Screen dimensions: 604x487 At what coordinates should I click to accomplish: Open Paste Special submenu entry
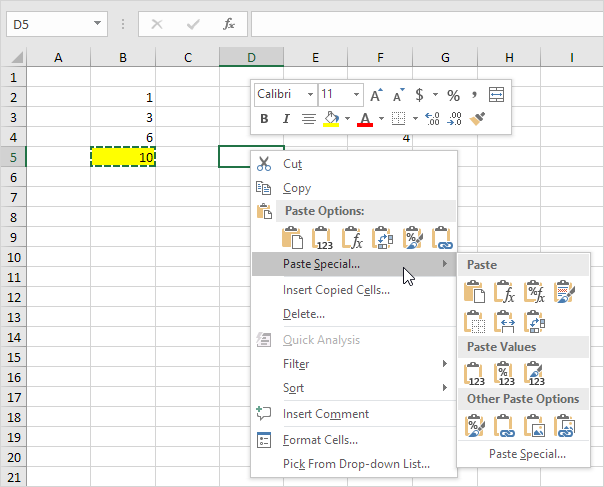point(354,264)
